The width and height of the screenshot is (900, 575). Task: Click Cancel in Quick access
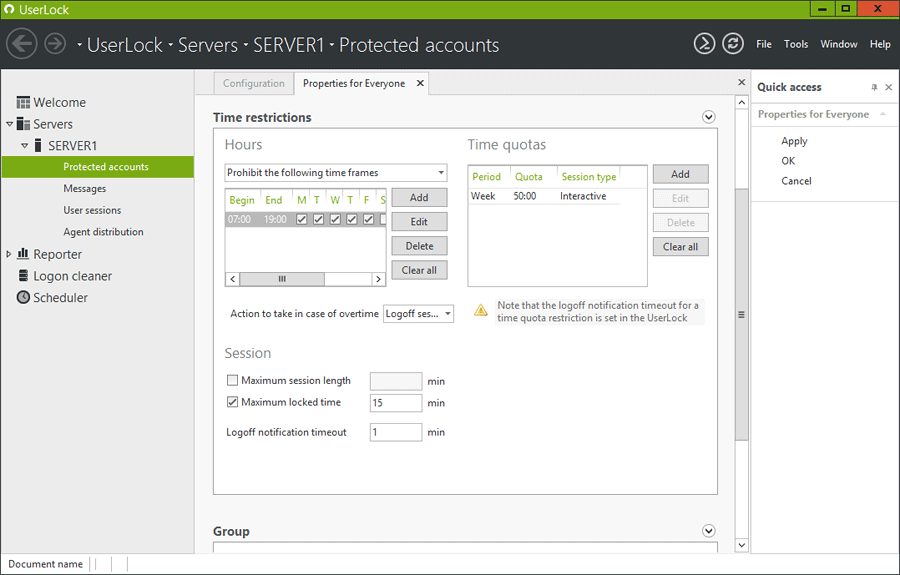coord(796,181)
